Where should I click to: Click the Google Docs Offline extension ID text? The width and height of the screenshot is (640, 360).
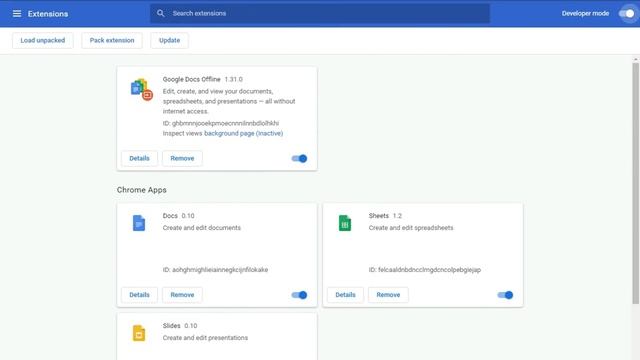pos(221,123)
